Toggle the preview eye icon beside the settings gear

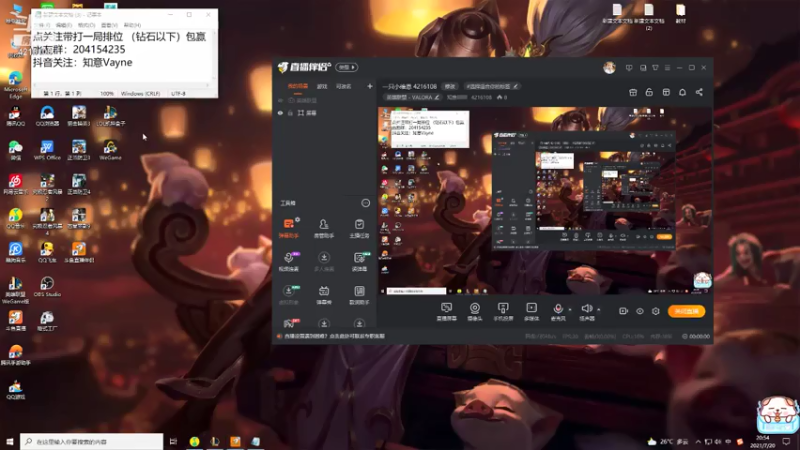[639, 311]
